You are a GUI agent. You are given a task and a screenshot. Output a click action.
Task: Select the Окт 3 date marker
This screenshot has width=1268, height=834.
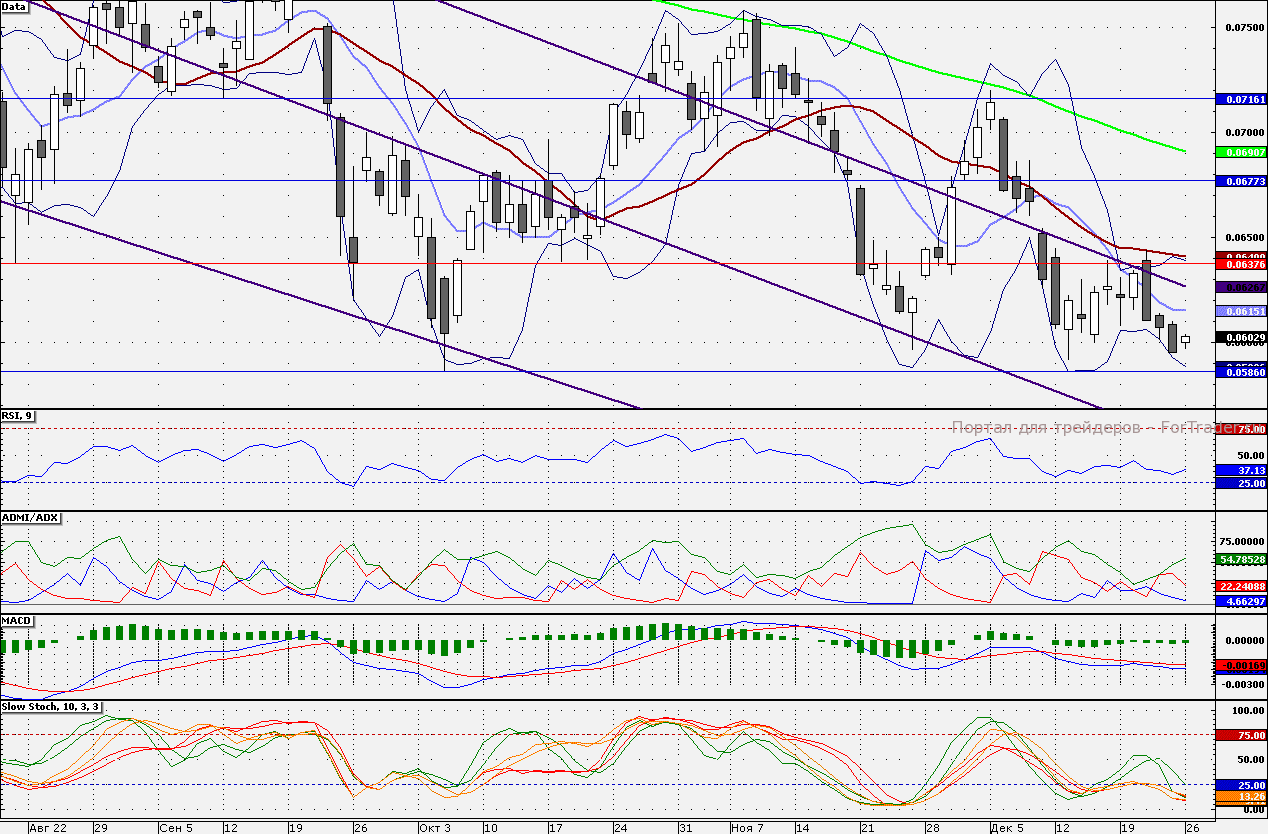tap(435, 827)
